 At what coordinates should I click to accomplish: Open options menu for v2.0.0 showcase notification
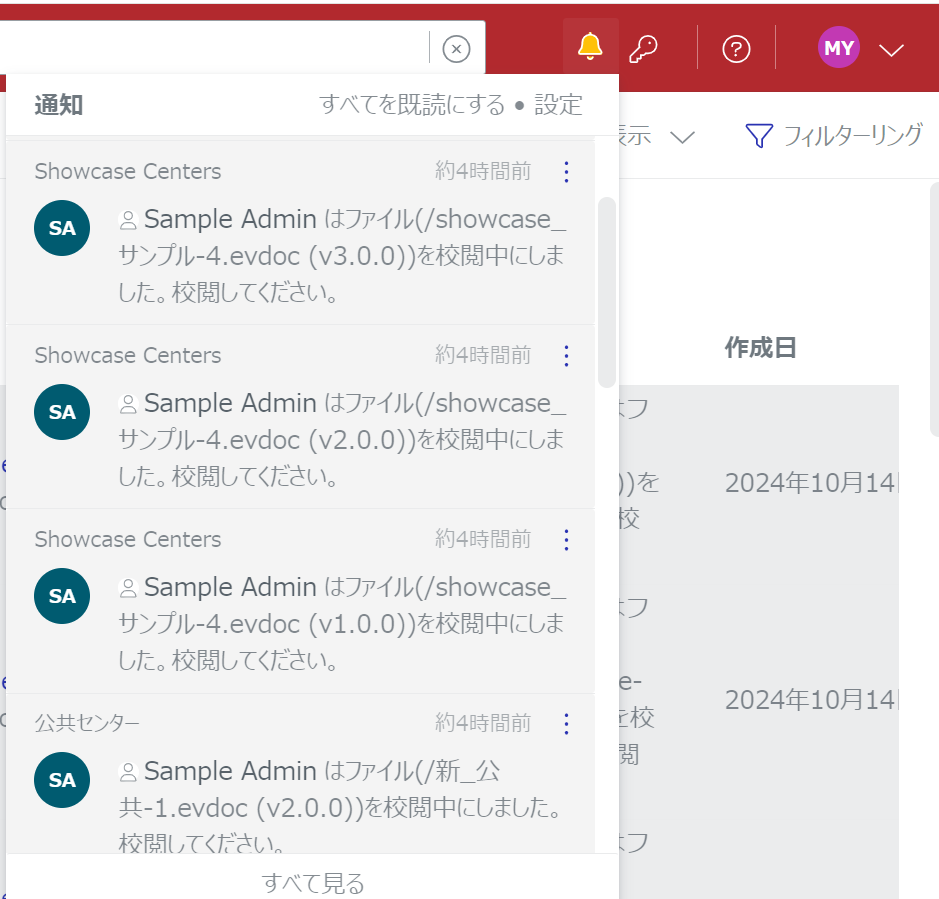[566, 356]
